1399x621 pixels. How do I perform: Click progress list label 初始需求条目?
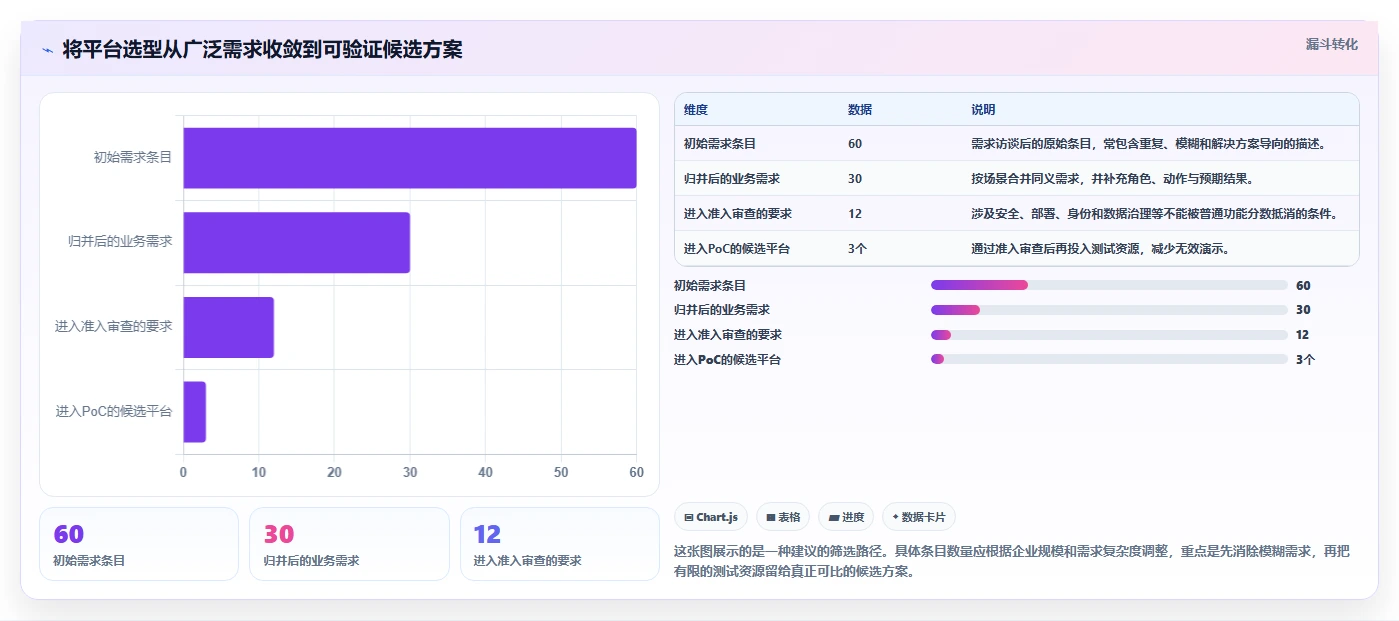click(x=710, y=285)
